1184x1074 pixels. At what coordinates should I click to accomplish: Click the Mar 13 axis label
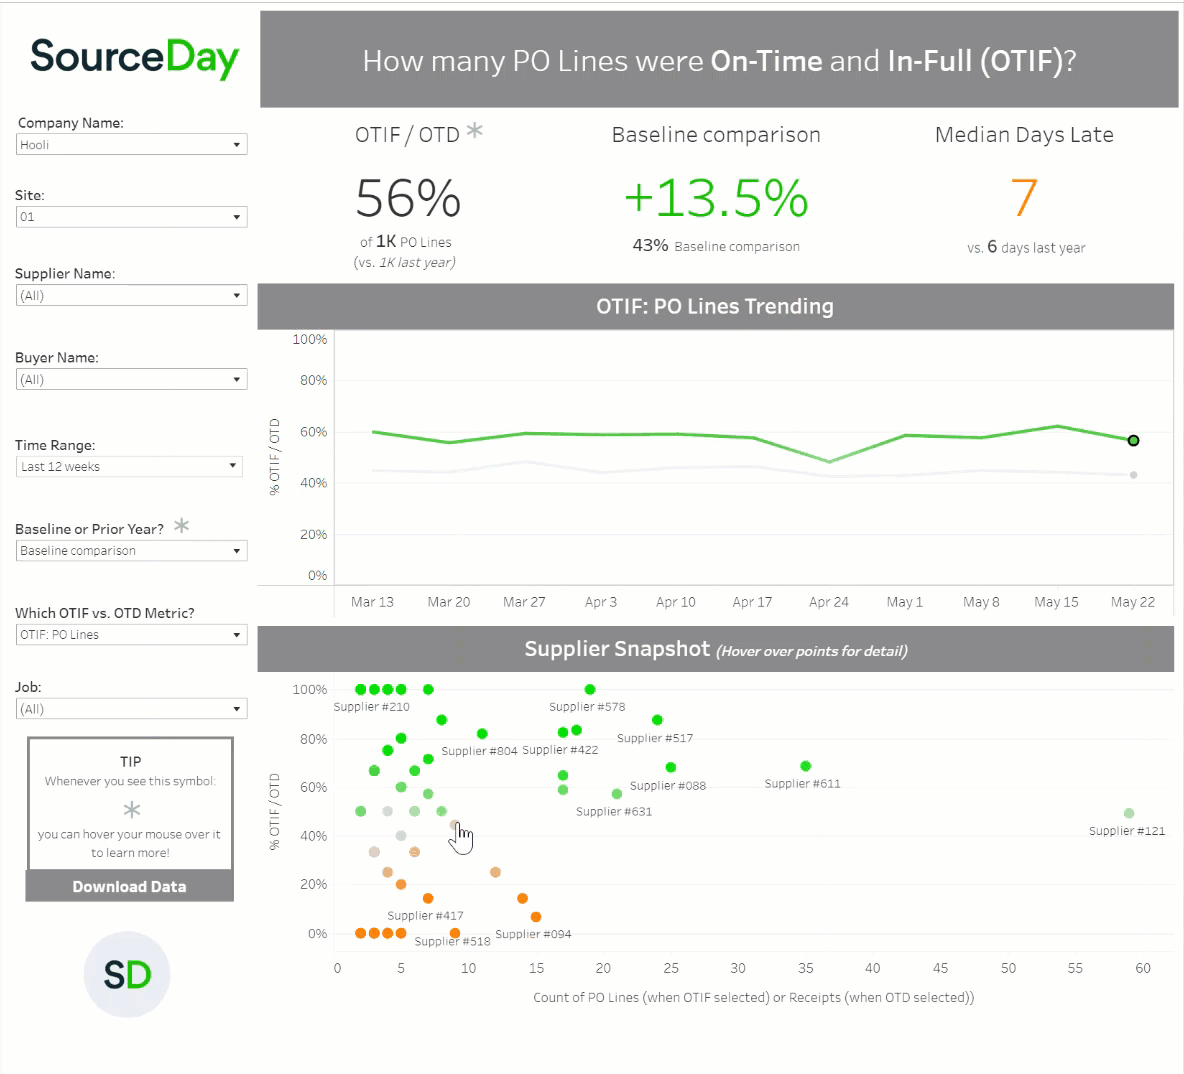(x=372, y=602)
